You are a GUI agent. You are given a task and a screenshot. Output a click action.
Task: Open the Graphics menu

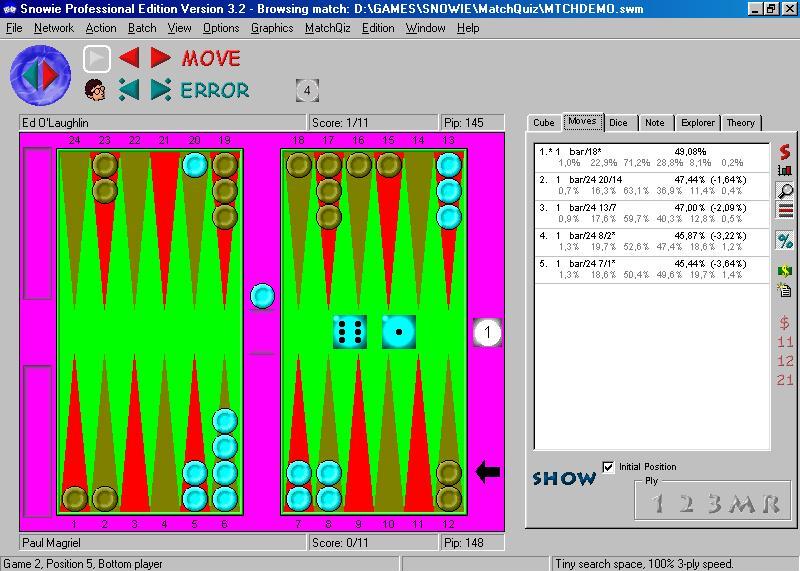pyautogui.click(x=272, y=28)
